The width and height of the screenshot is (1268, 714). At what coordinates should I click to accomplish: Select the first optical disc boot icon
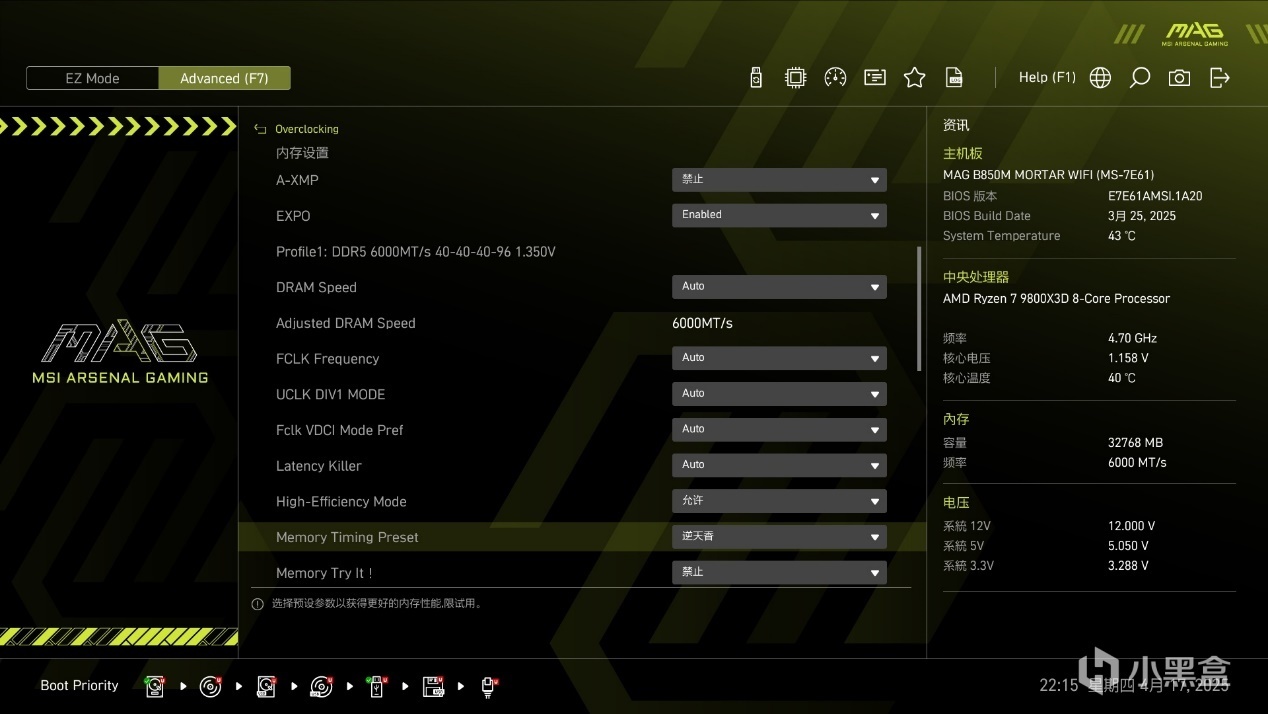[210, 686]
